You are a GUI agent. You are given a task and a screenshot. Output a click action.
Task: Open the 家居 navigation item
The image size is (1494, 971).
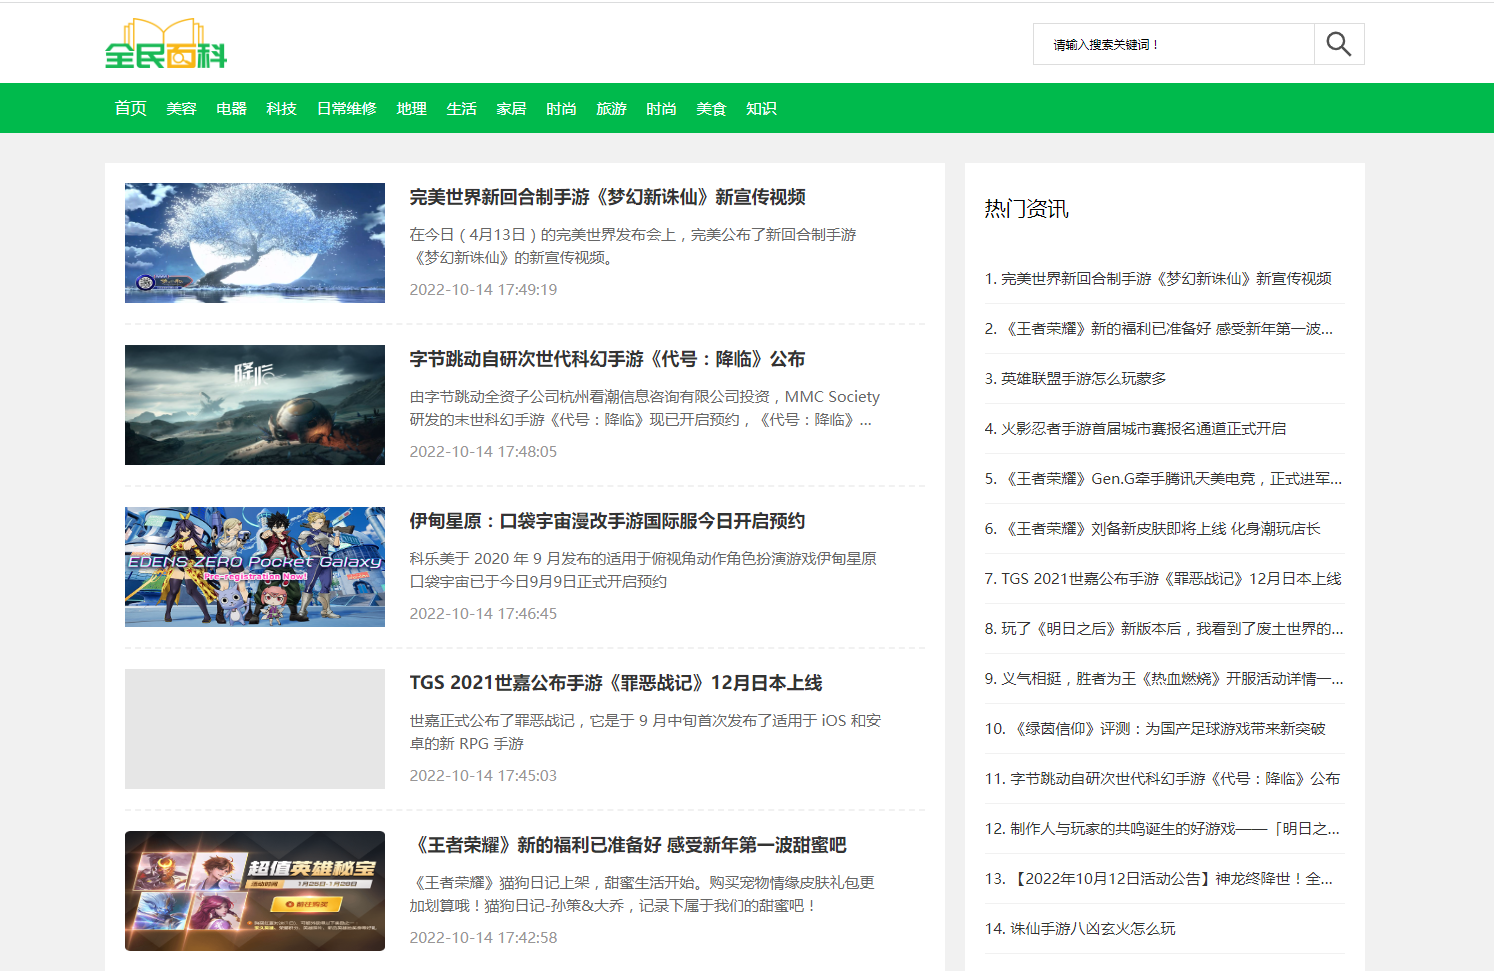[x=512, y=108]
